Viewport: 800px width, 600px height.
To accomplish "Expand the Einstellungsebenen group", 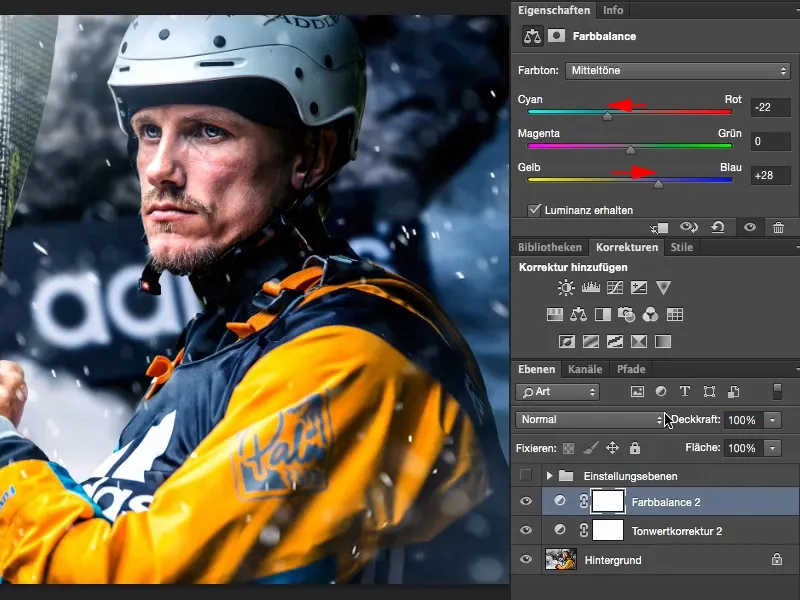I will 550,476.
